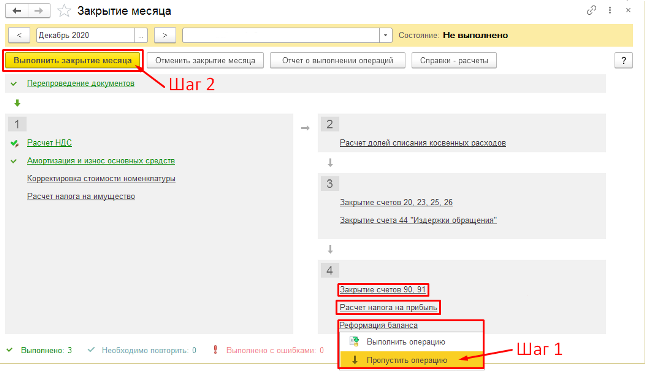Choose Выполнить операцию from context menu
This screenshot has width=651, height=373.
pyautogui.click(x=411, y=342)
